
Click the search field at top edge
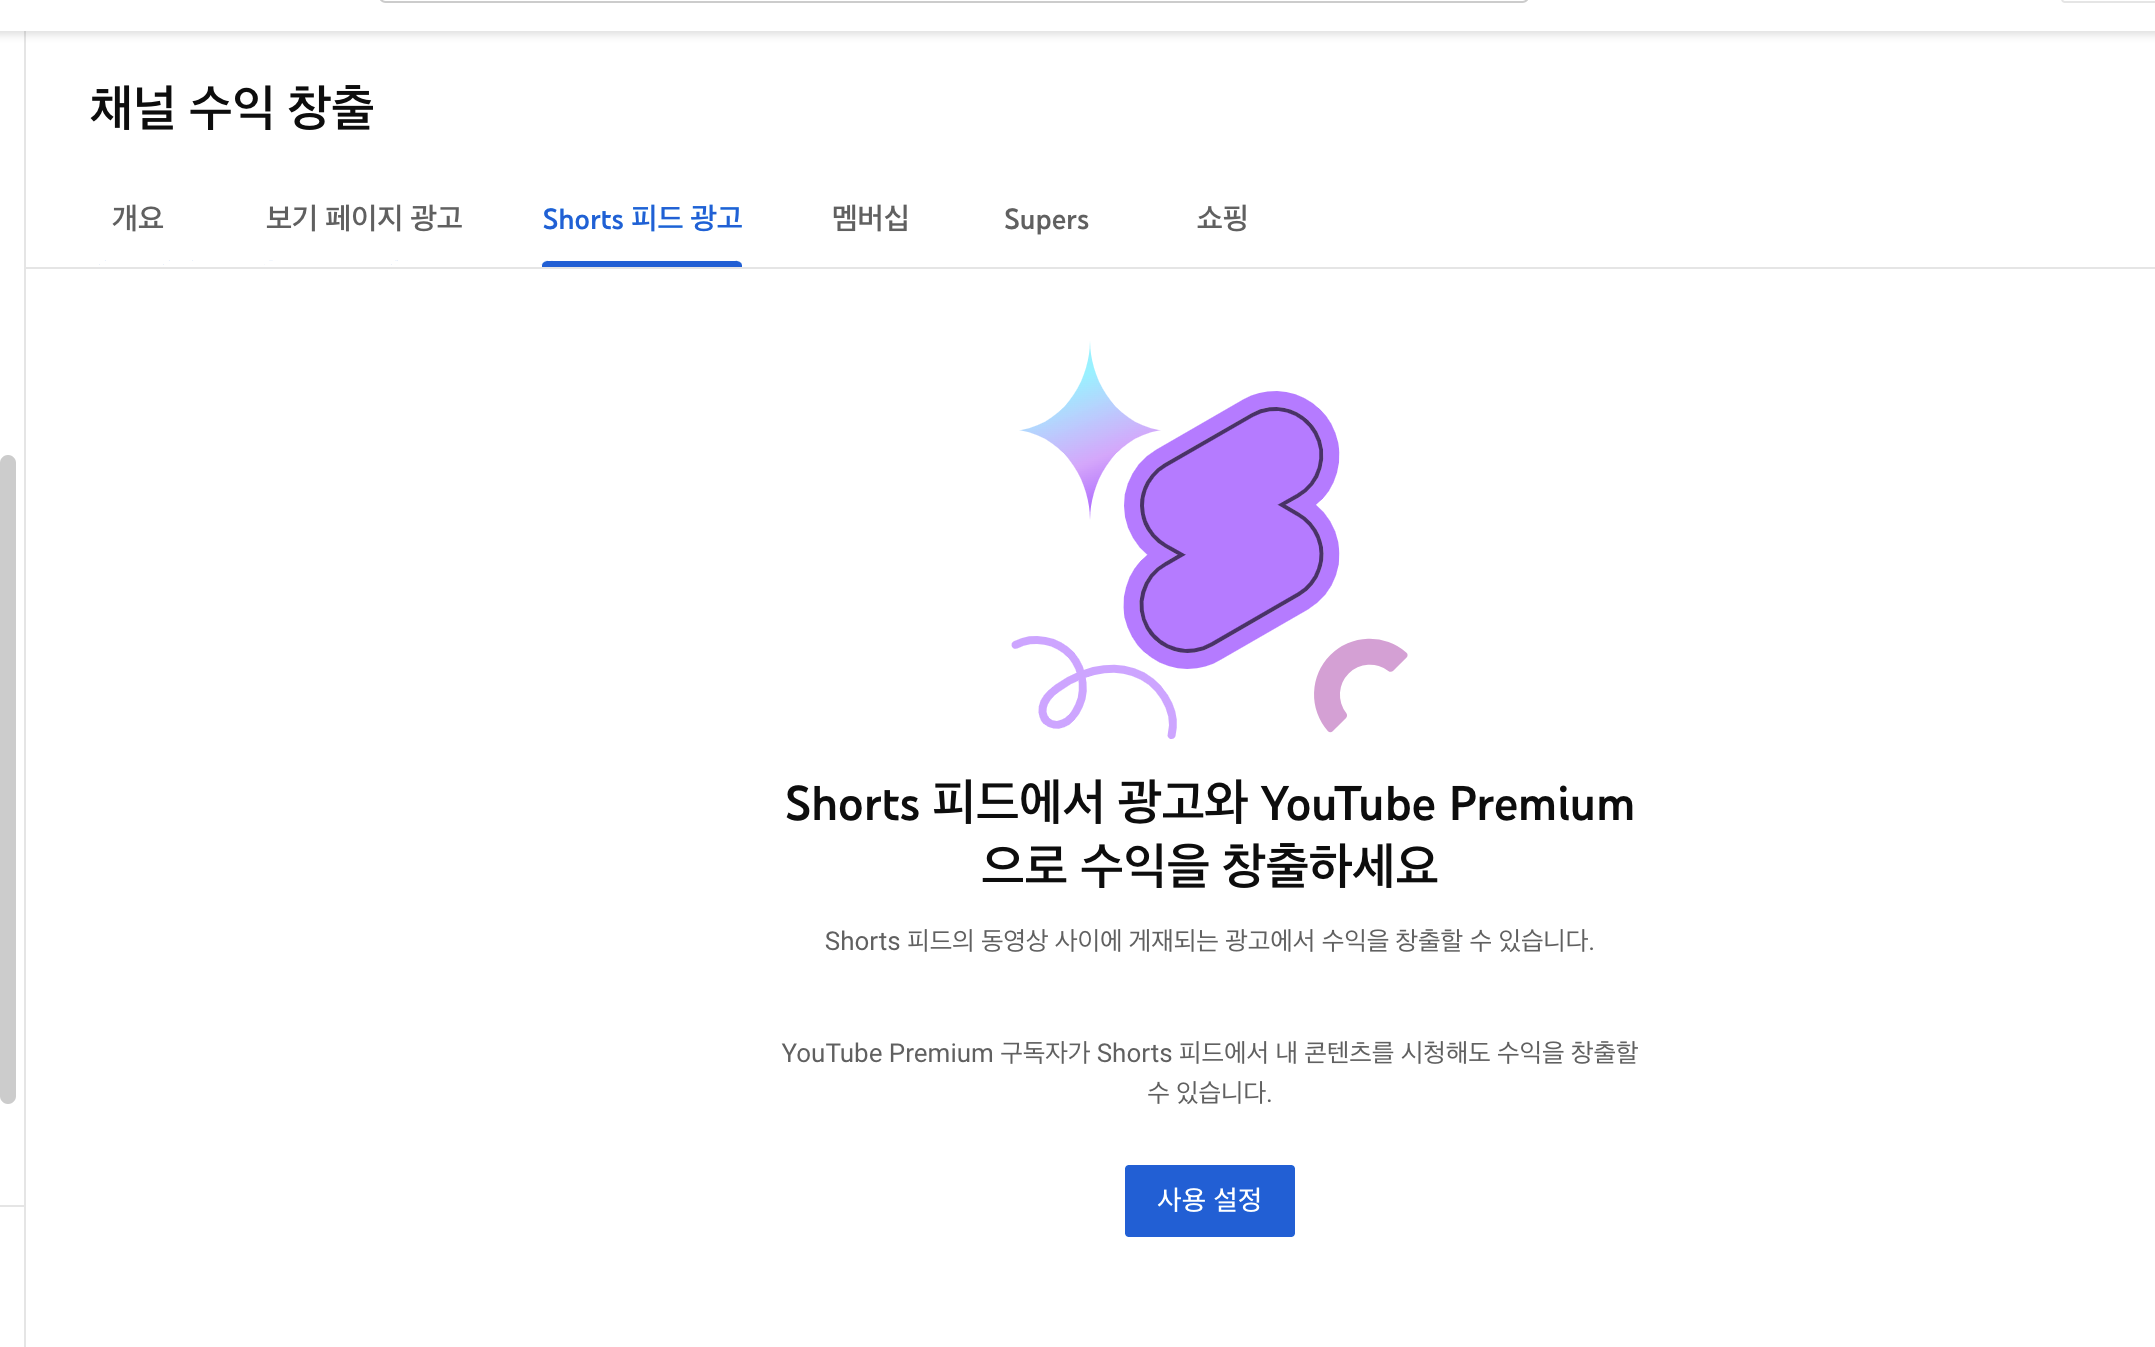coord(953,2)
